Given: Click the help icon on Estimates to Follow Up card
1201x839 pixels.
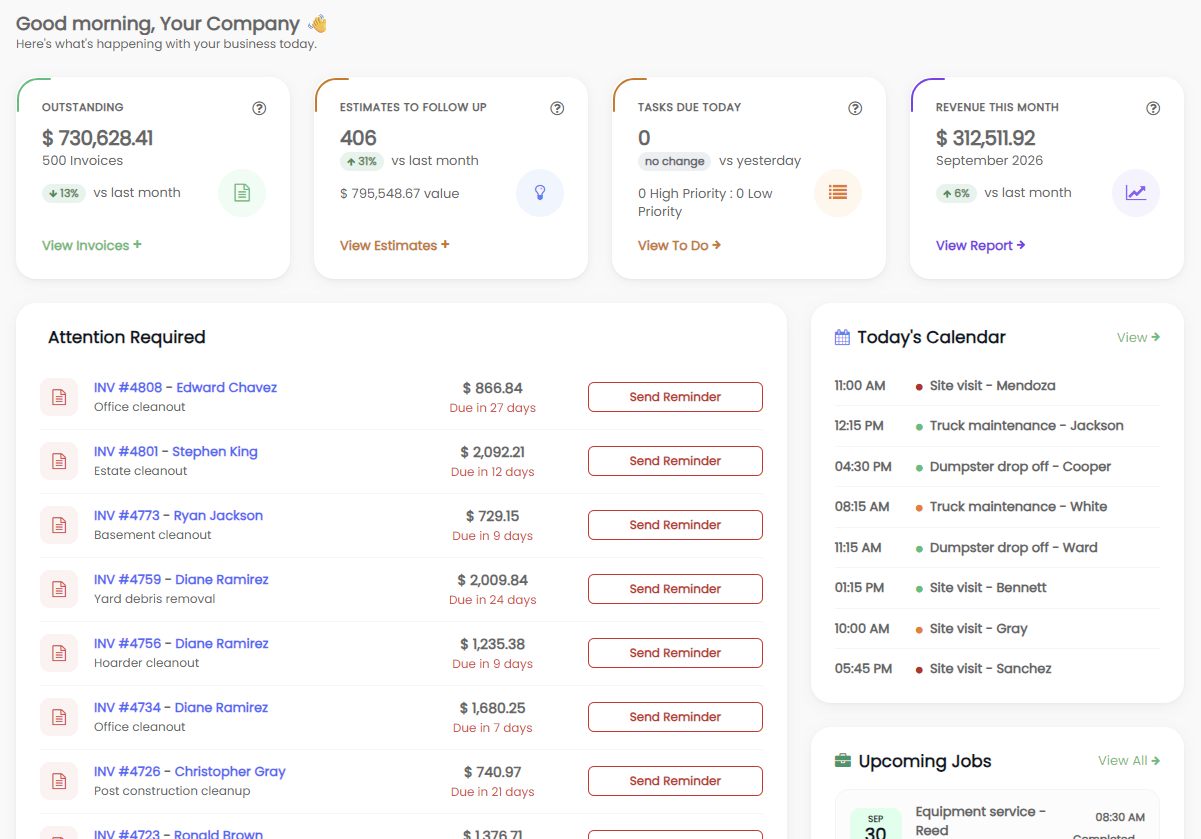Looking at the screenshot, I should [557, 108].
